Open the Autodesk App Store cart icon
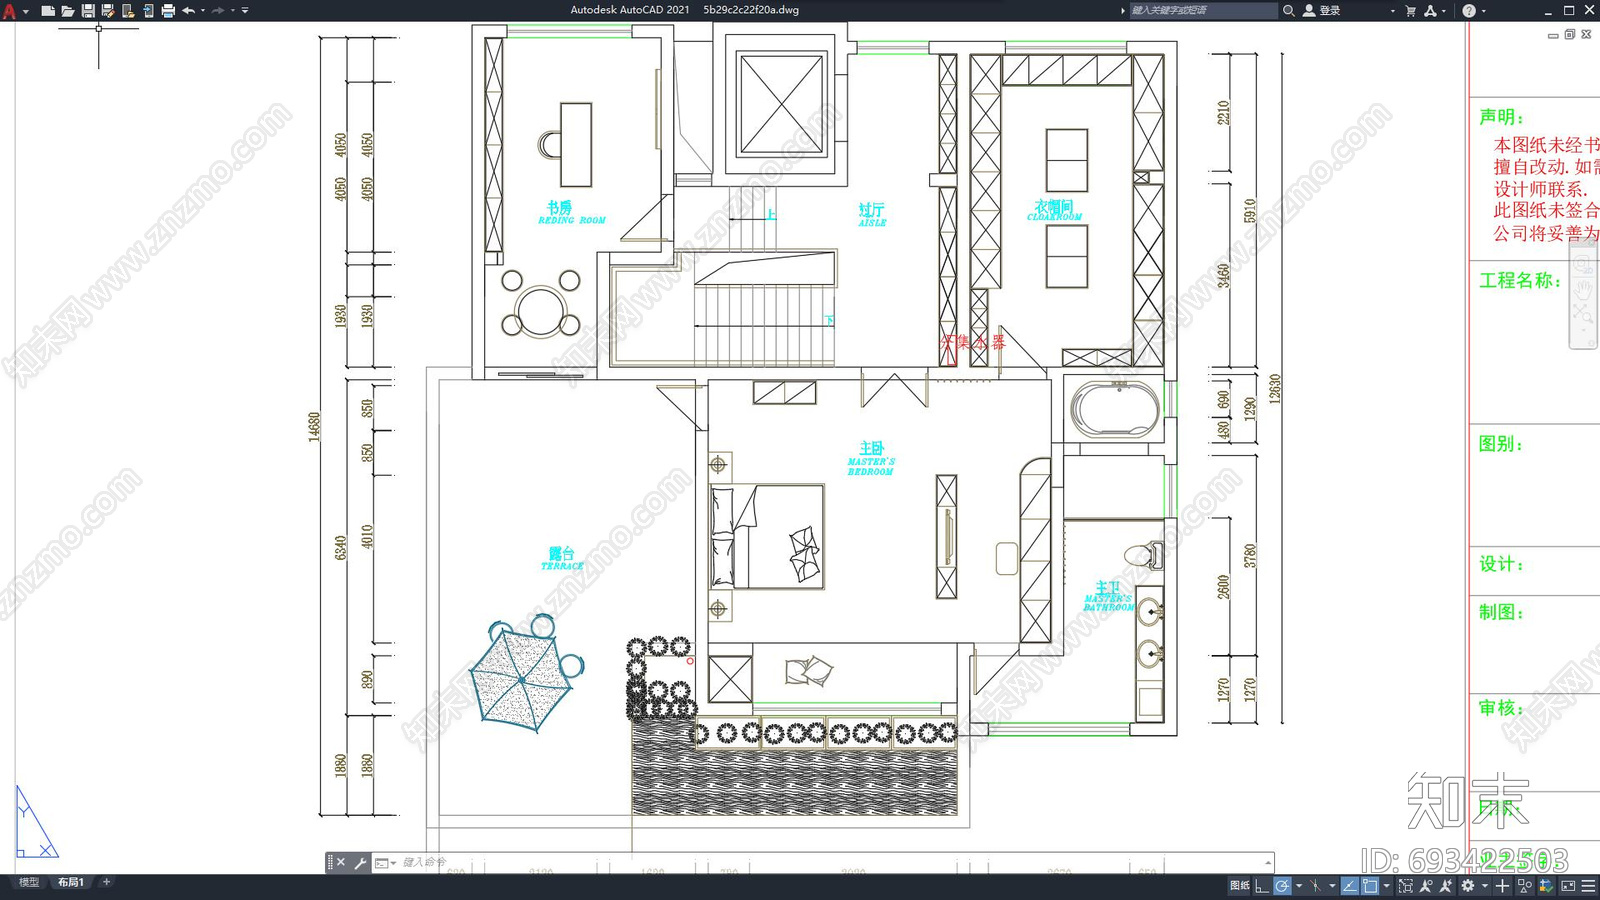Screen dimensions: 1600x900 pyautogui.click(x=1410, y=10)
